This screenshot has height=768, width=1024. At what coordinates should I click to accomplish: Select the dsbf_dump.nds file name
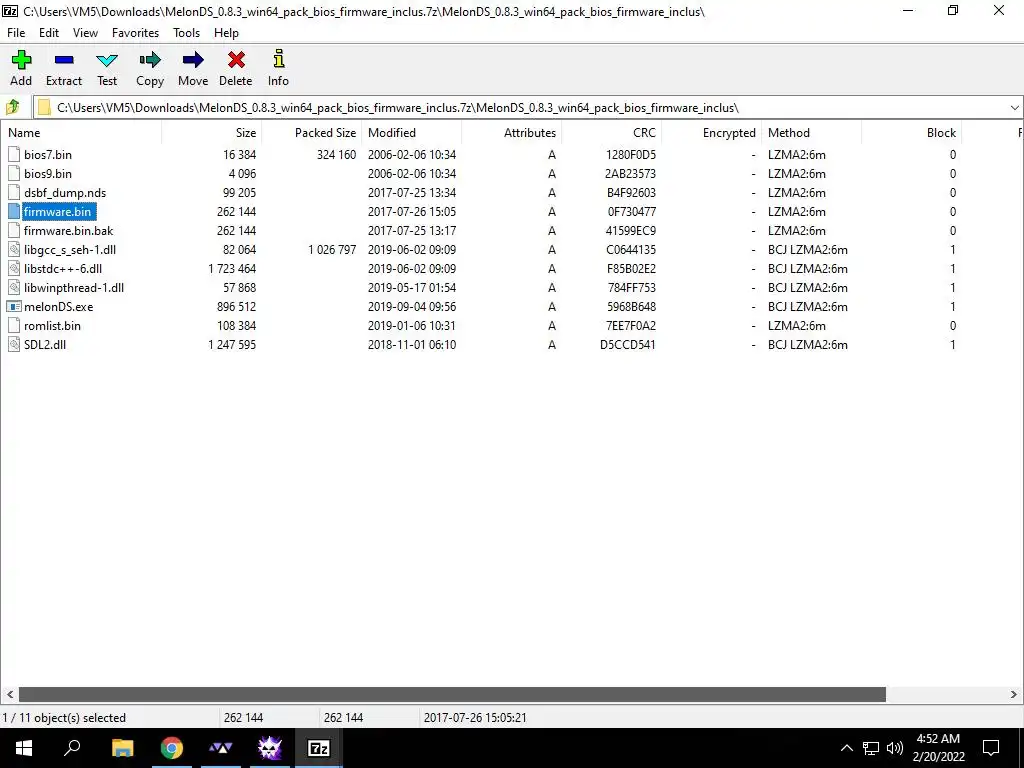65,193
